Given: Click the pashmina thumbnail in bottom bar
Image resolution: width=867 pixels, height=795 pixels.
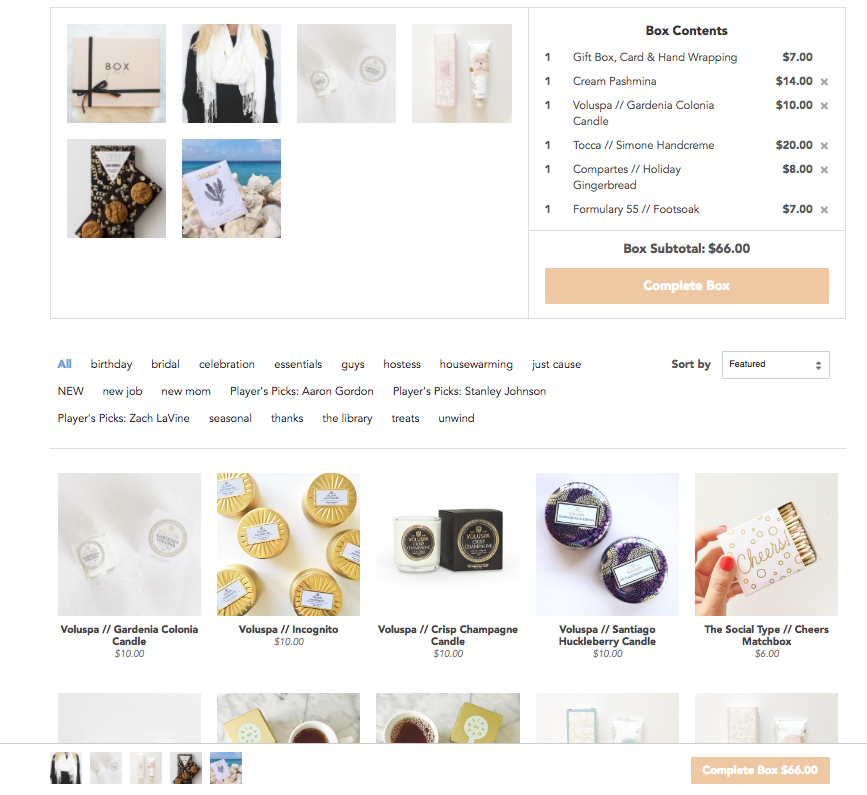Looking at the screenshot, I should click(66, 768).
